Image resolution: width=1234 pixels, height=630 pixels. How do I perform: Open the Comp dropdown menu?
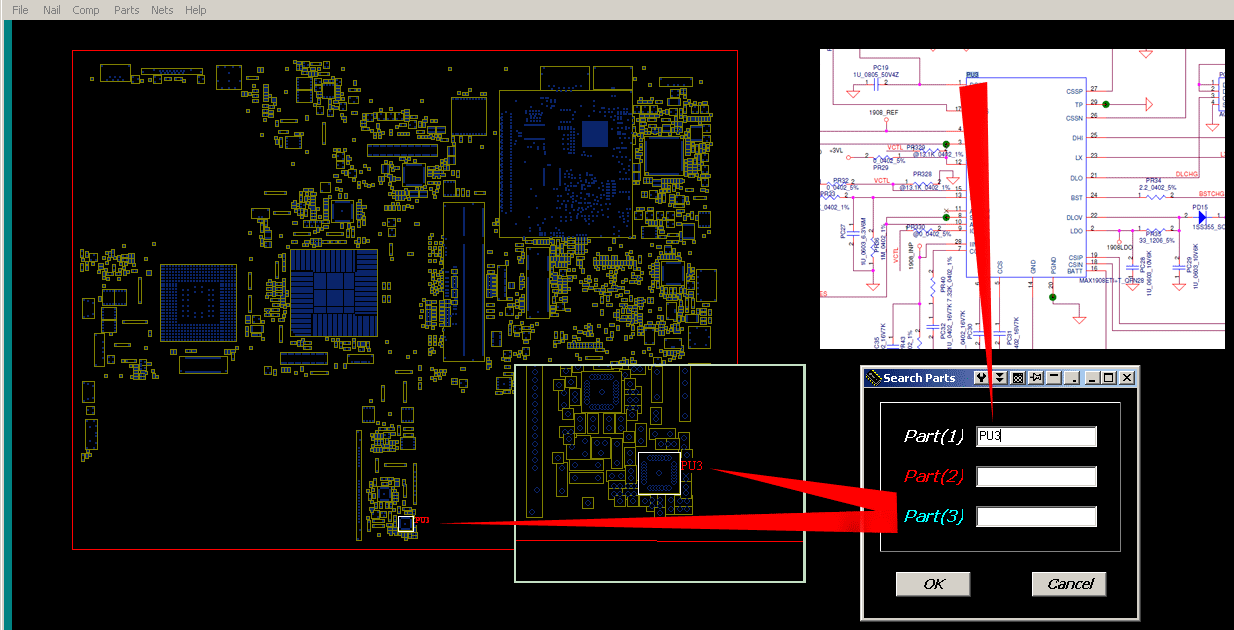coord(86,10)
